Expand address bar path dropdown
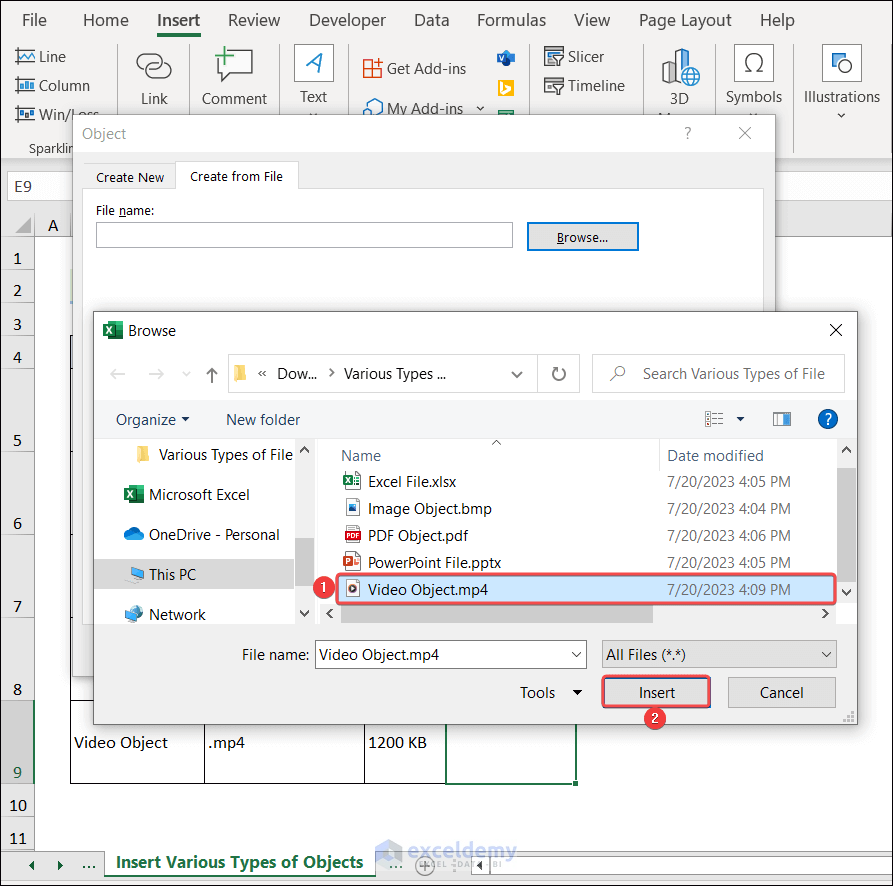The image size is (893, 886). (x=517, y=374)
